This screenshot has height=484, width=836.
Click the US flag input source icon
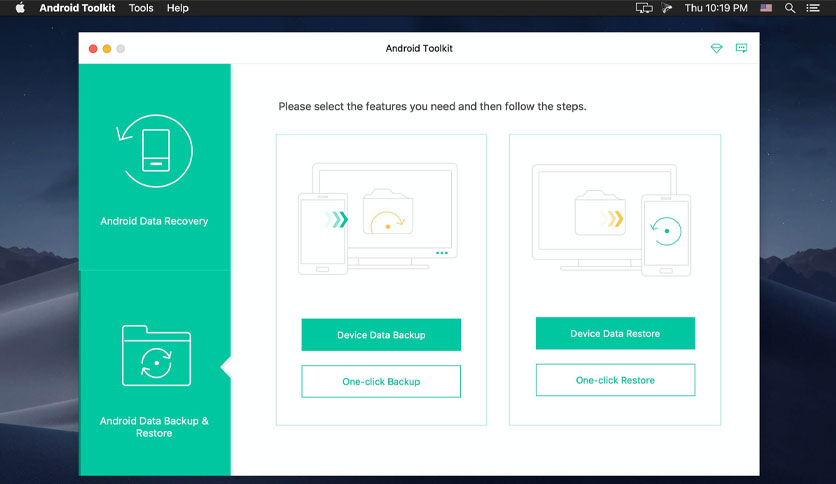pos(766,8)
